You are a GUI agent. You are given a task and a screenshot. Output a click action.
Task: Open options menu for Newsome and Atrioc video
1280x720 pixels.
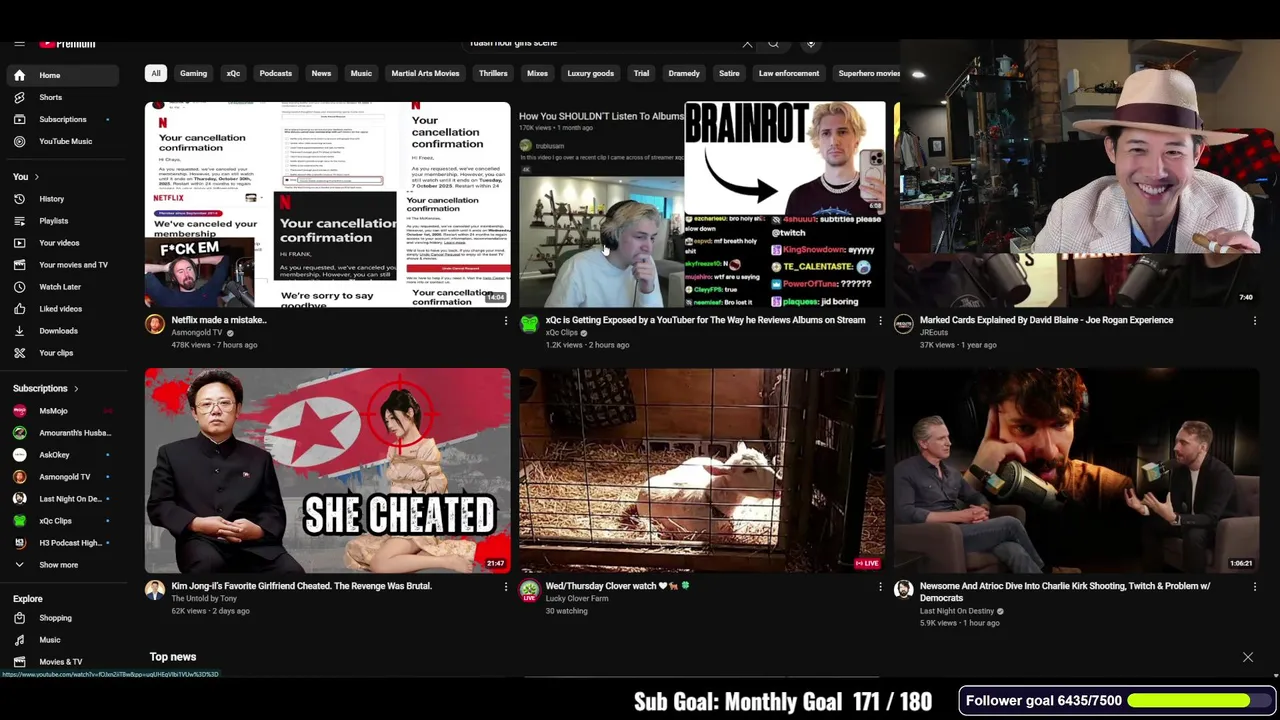1254,587
